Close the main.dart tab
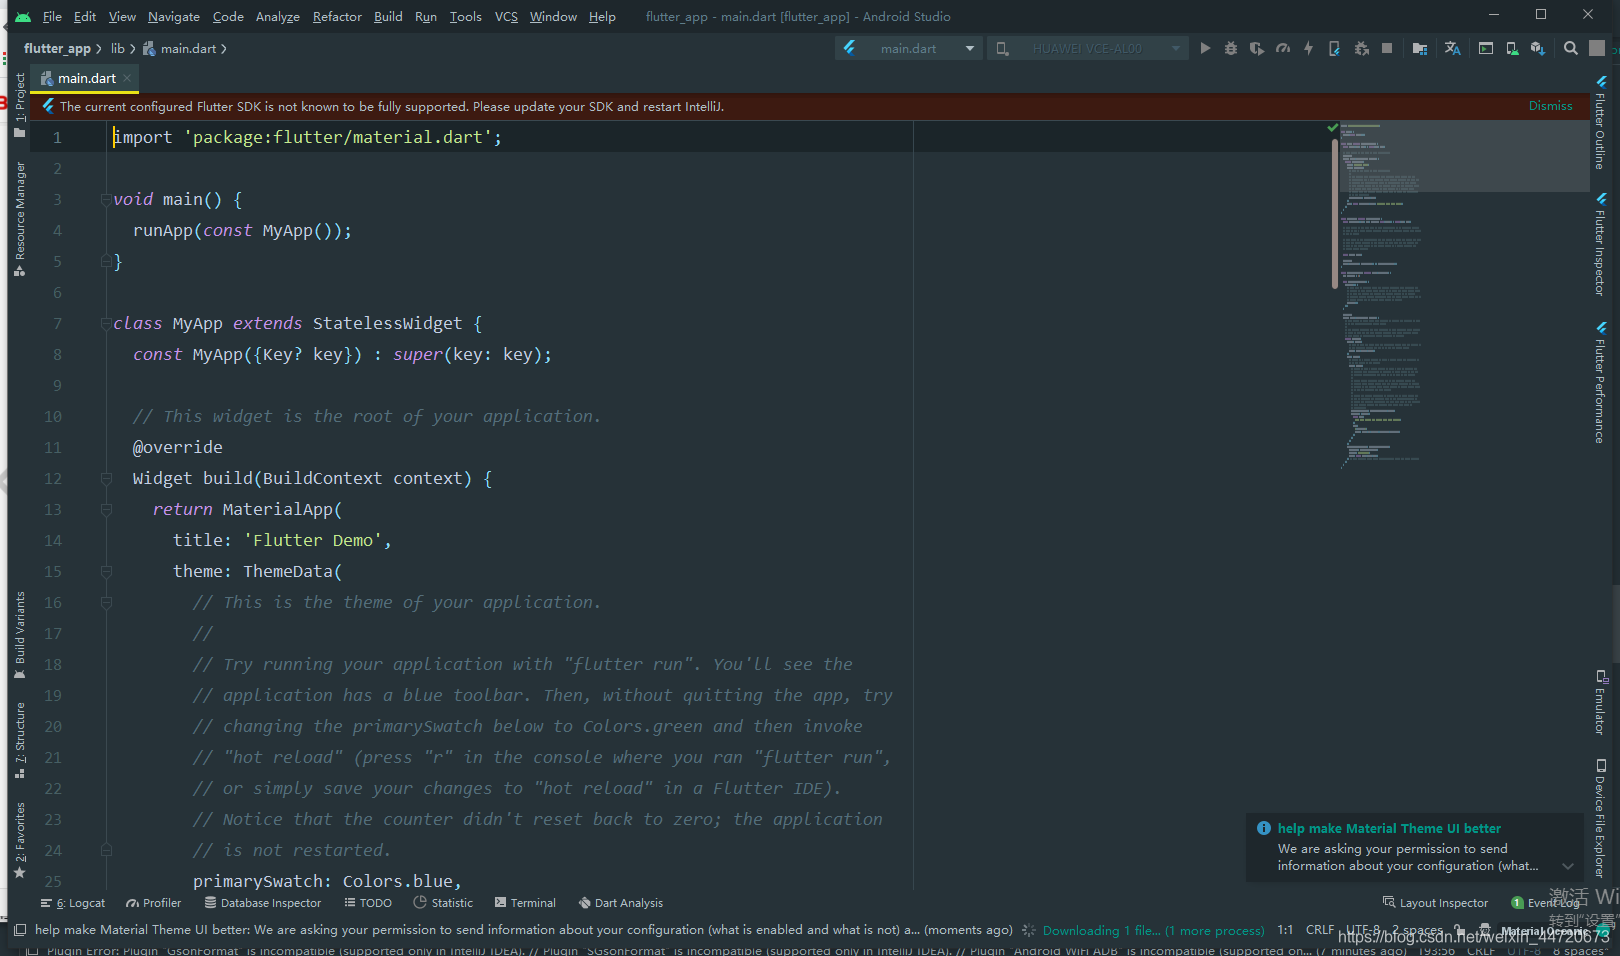 tap(127, 78)
